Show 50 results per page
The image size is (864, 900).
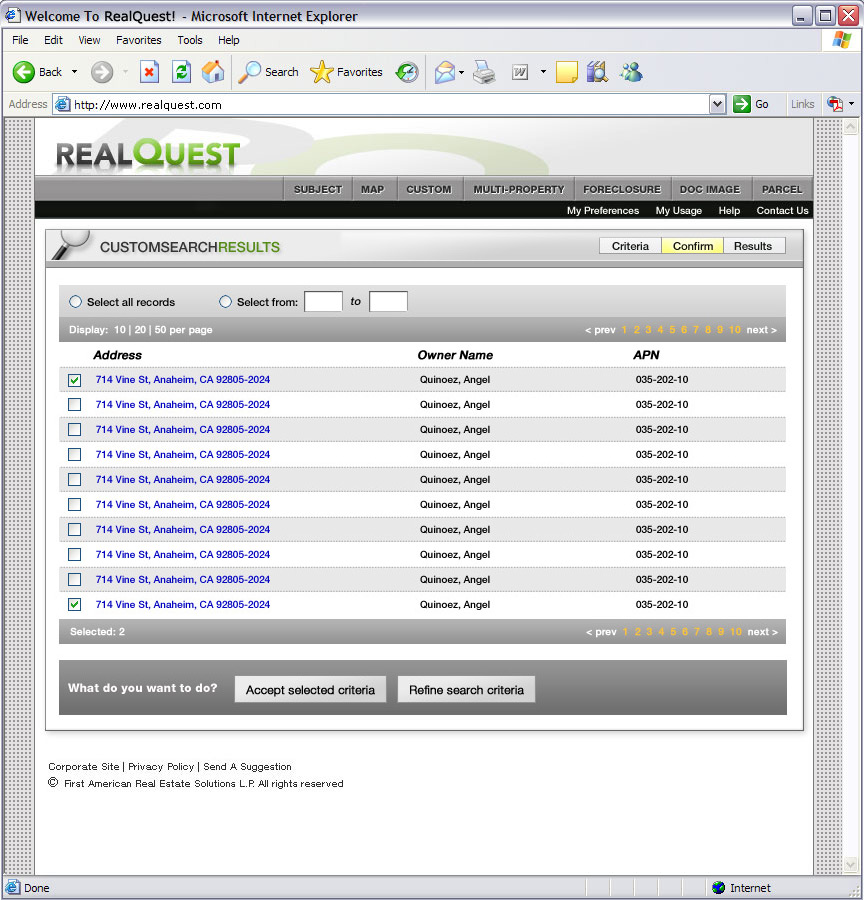pyautogui.click(x=160, y=330)
